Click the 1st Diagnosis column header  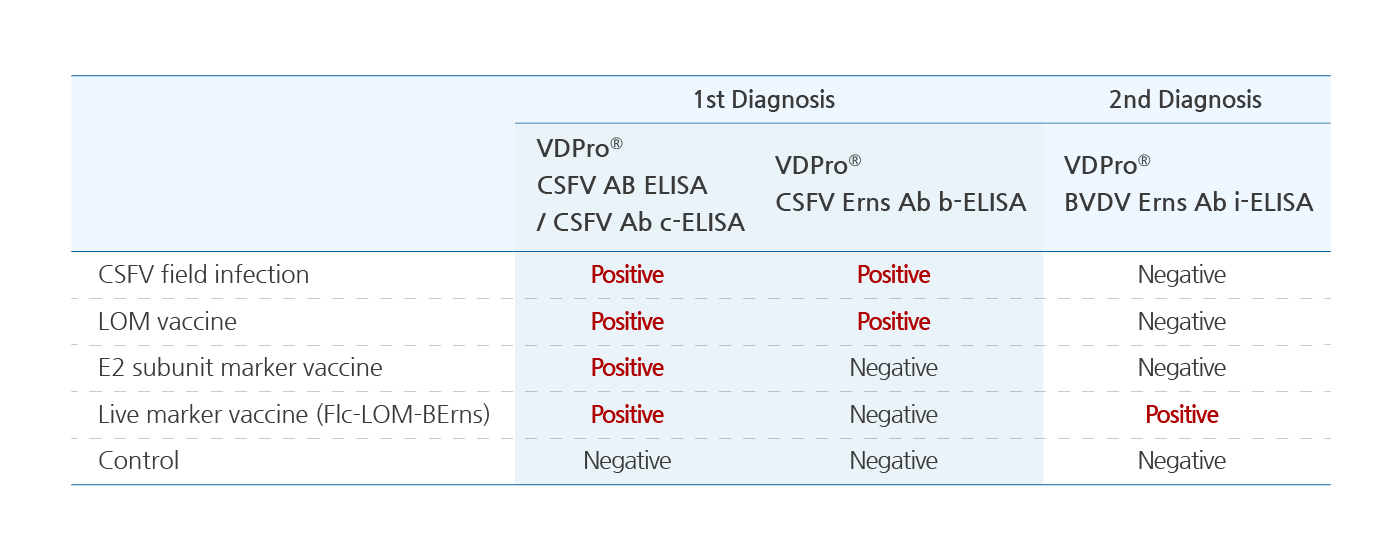coord(764,100)
